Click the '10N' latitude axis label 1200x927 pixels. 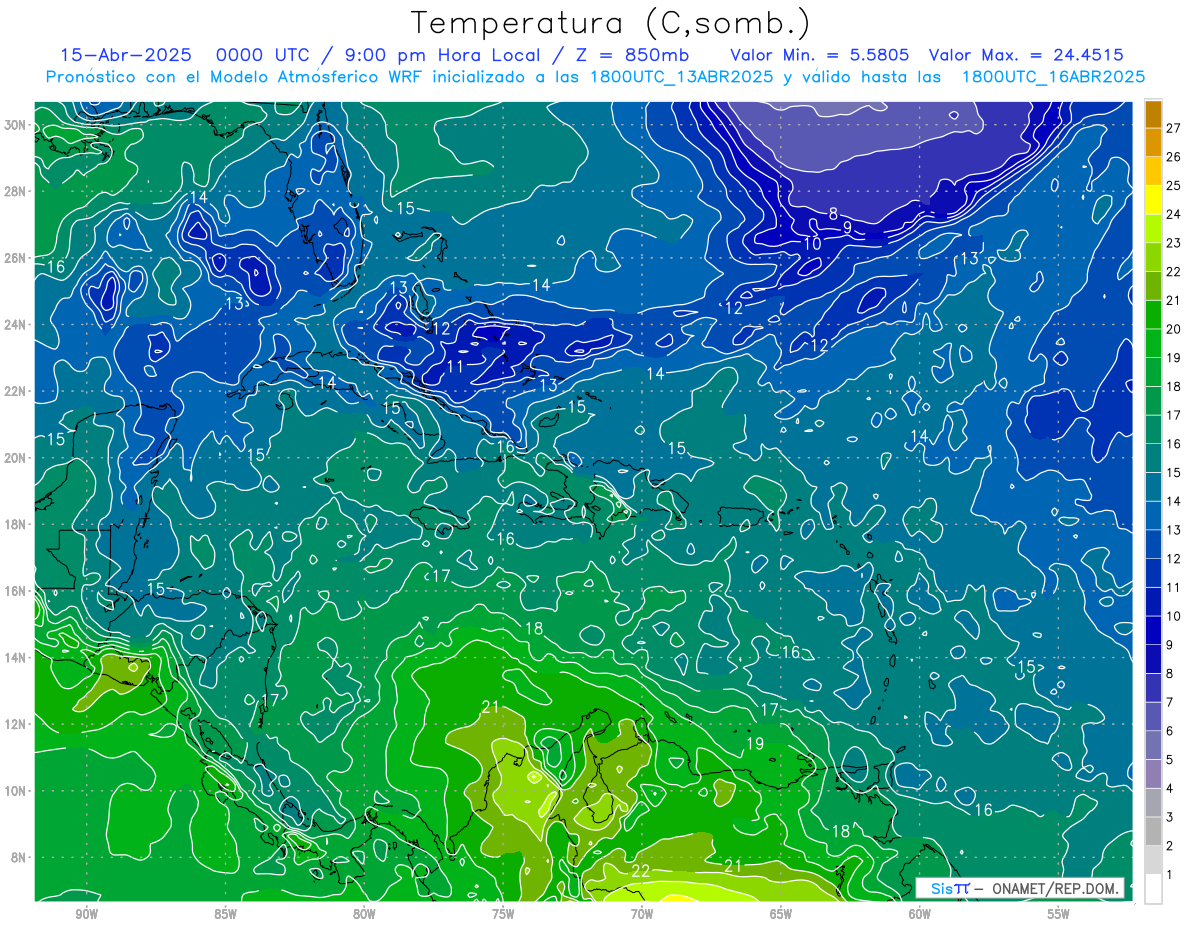pos(17,790)
